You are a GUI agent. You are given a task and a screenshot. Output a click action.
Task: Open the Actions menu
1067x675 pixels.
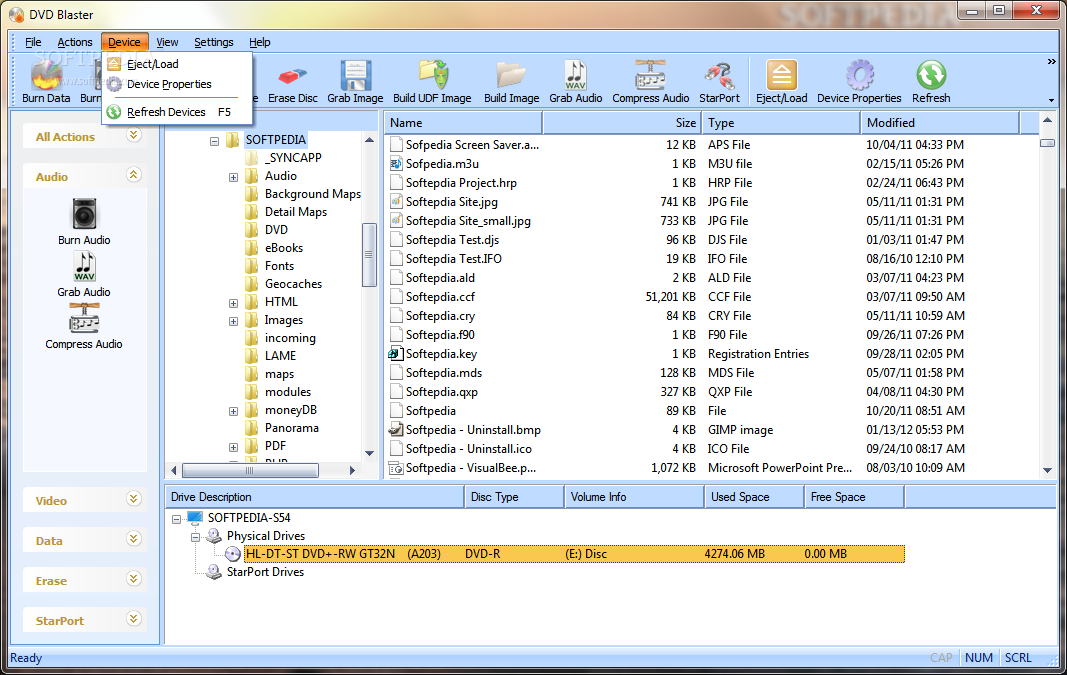75,42
